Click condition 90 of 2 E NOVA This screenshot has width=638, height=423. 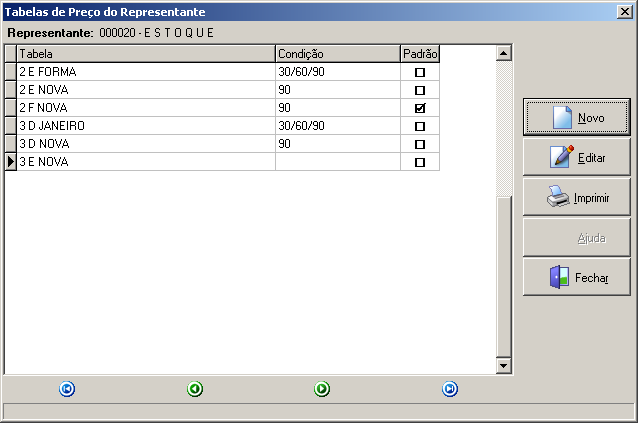point(338,89)
